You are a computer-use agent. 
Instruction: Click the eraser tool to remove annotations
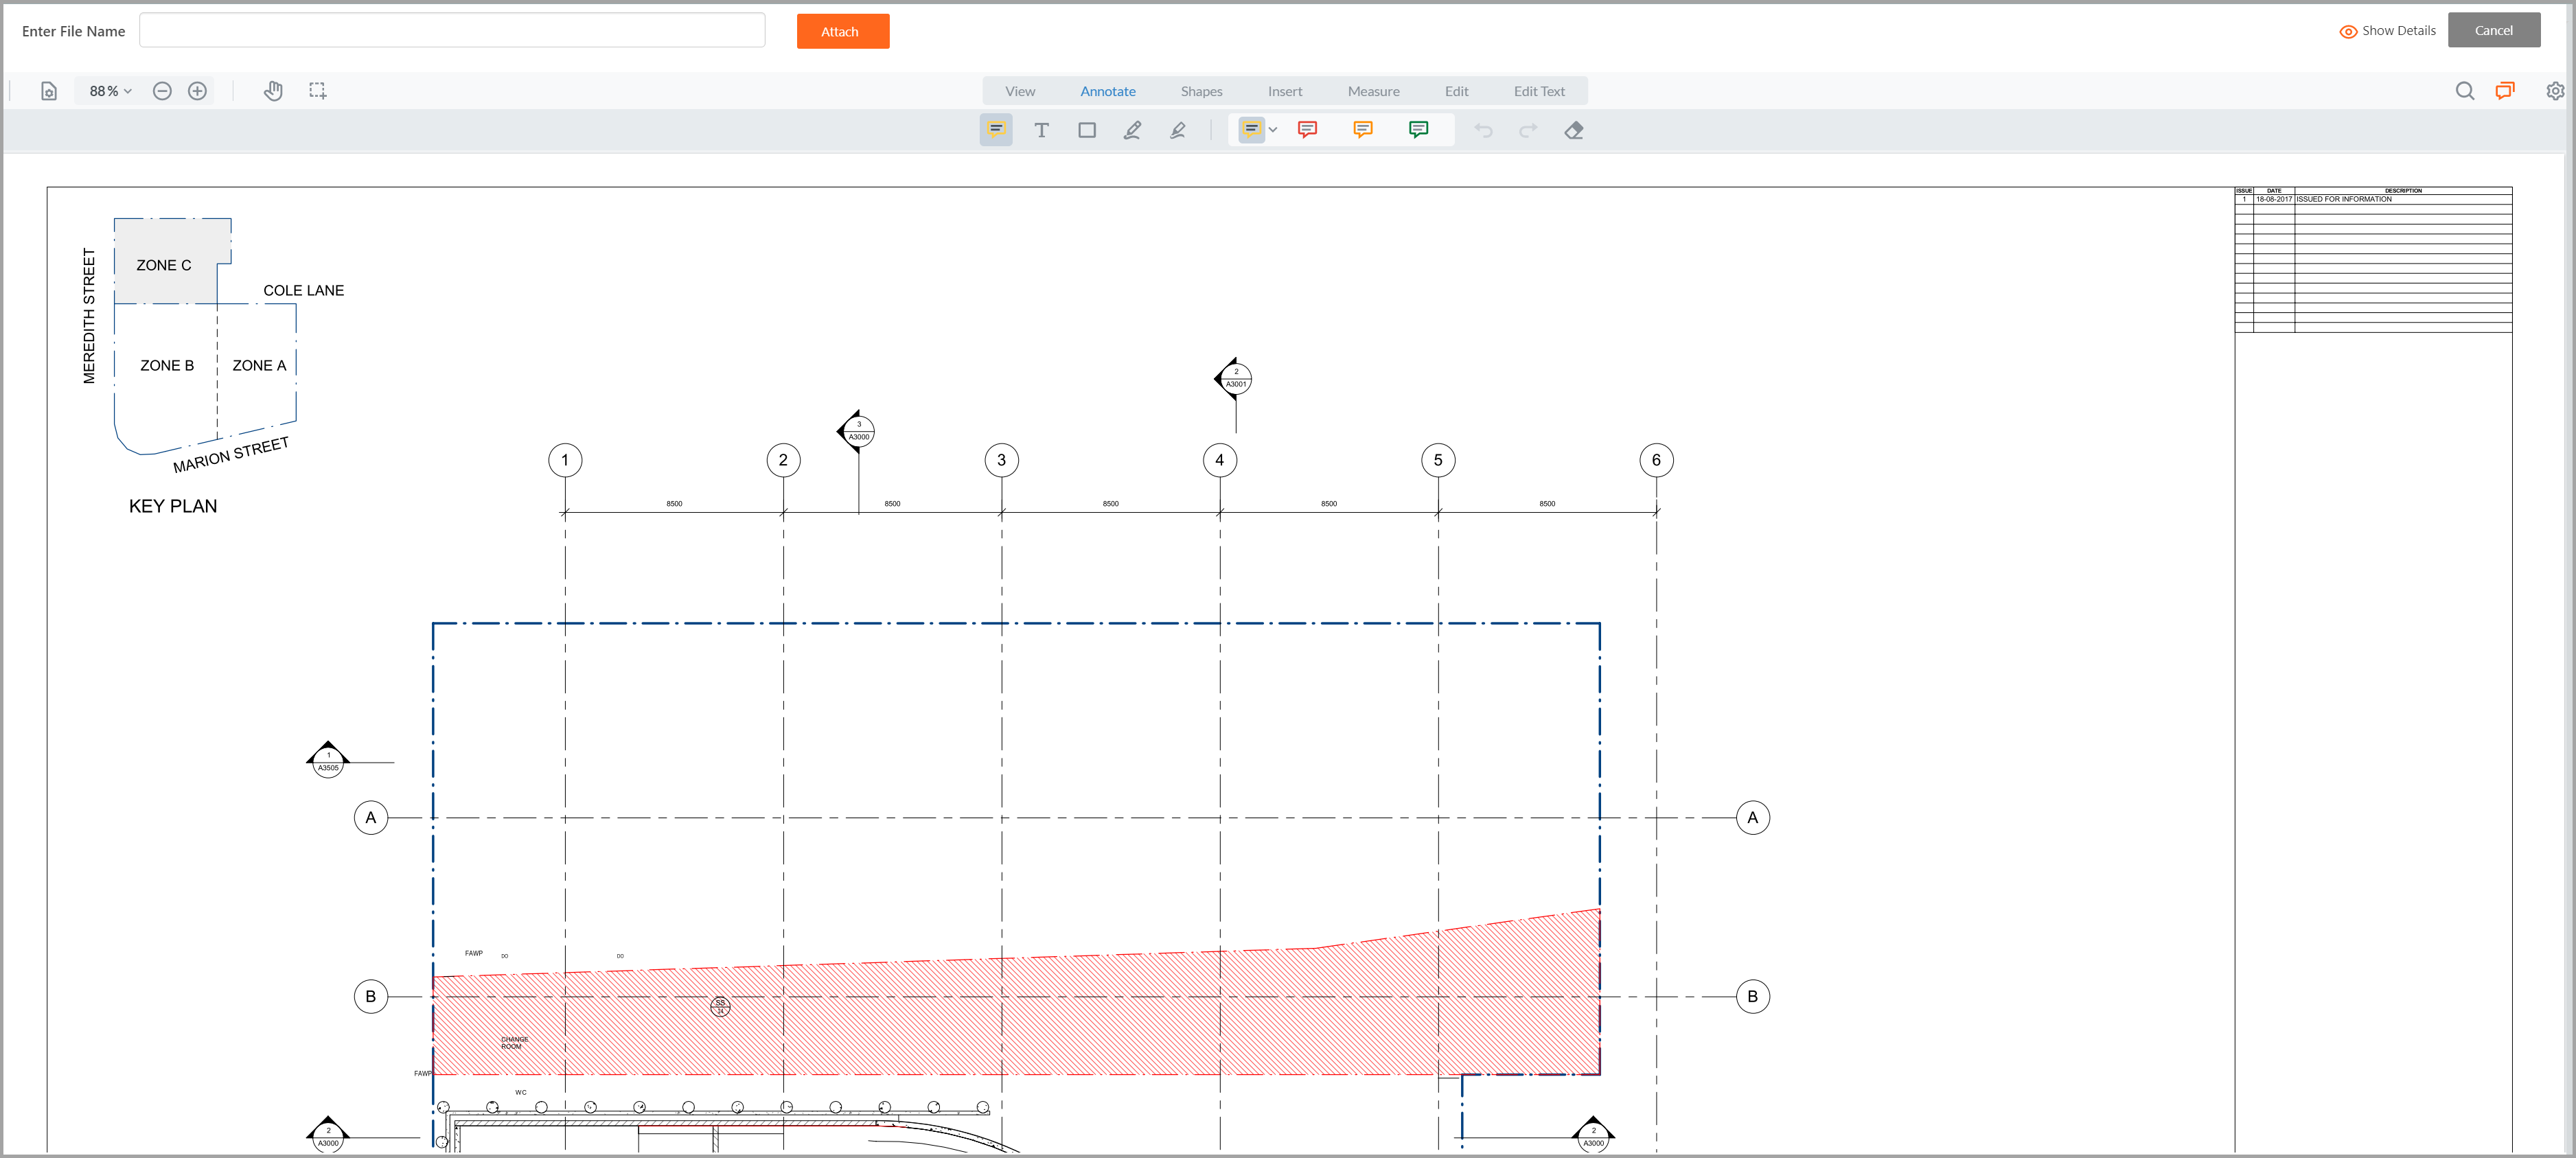pos(1573,130)
